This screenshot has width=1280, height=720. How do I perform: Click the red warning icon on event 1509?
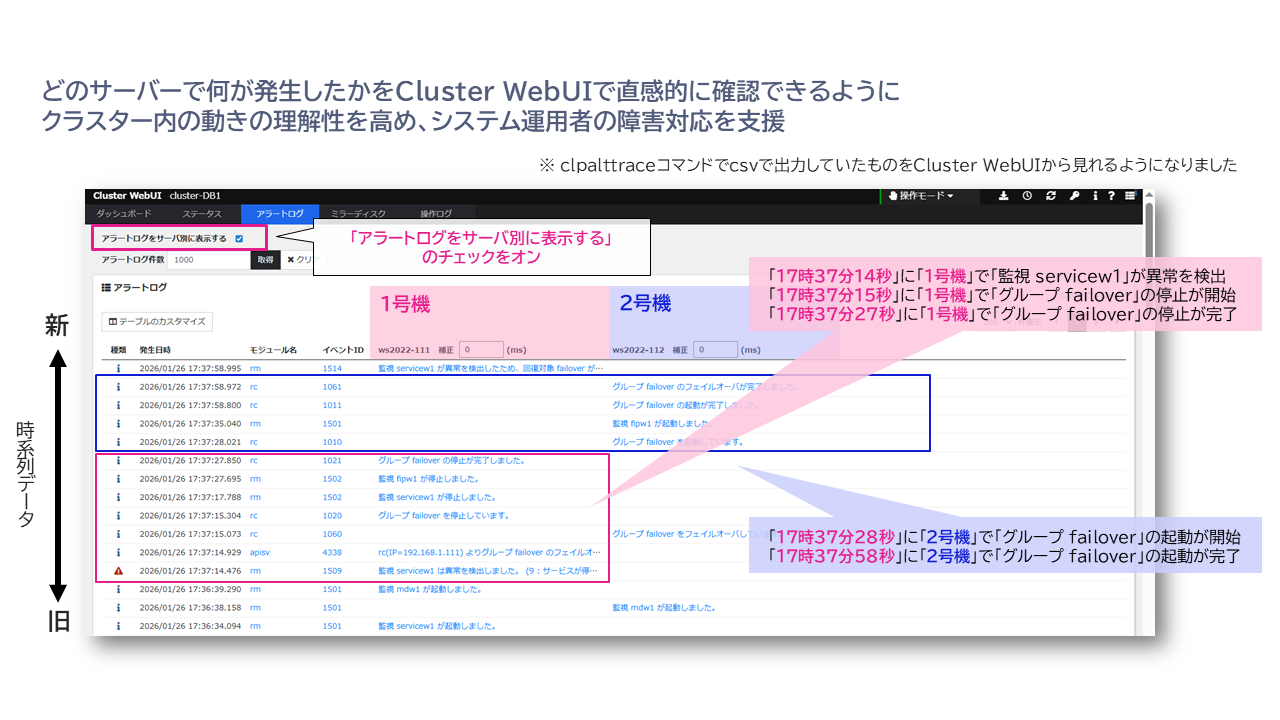click(x=118, y=571)
